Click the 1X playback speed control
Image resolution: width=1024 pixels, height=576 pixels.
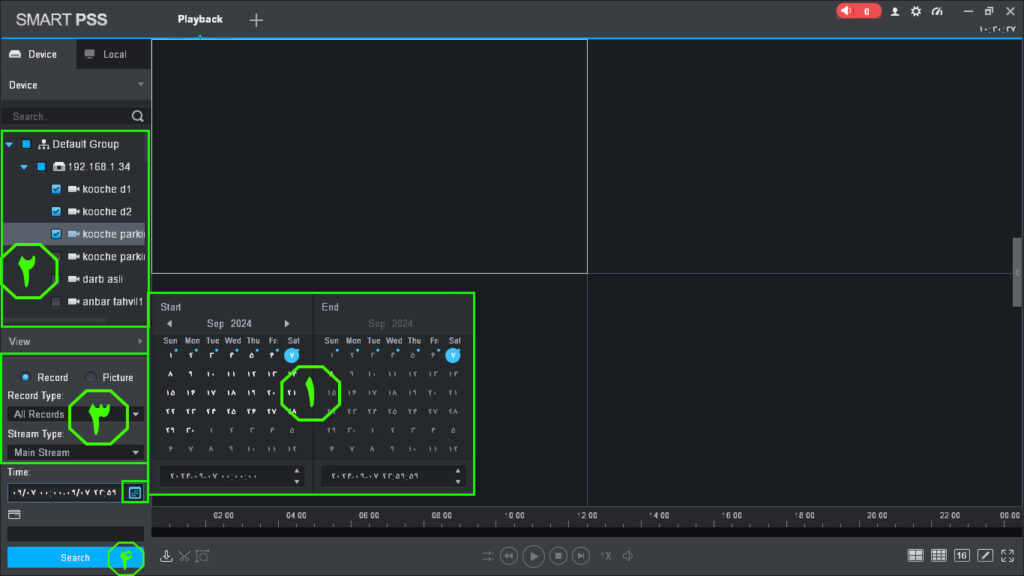[x=606, y=556]
